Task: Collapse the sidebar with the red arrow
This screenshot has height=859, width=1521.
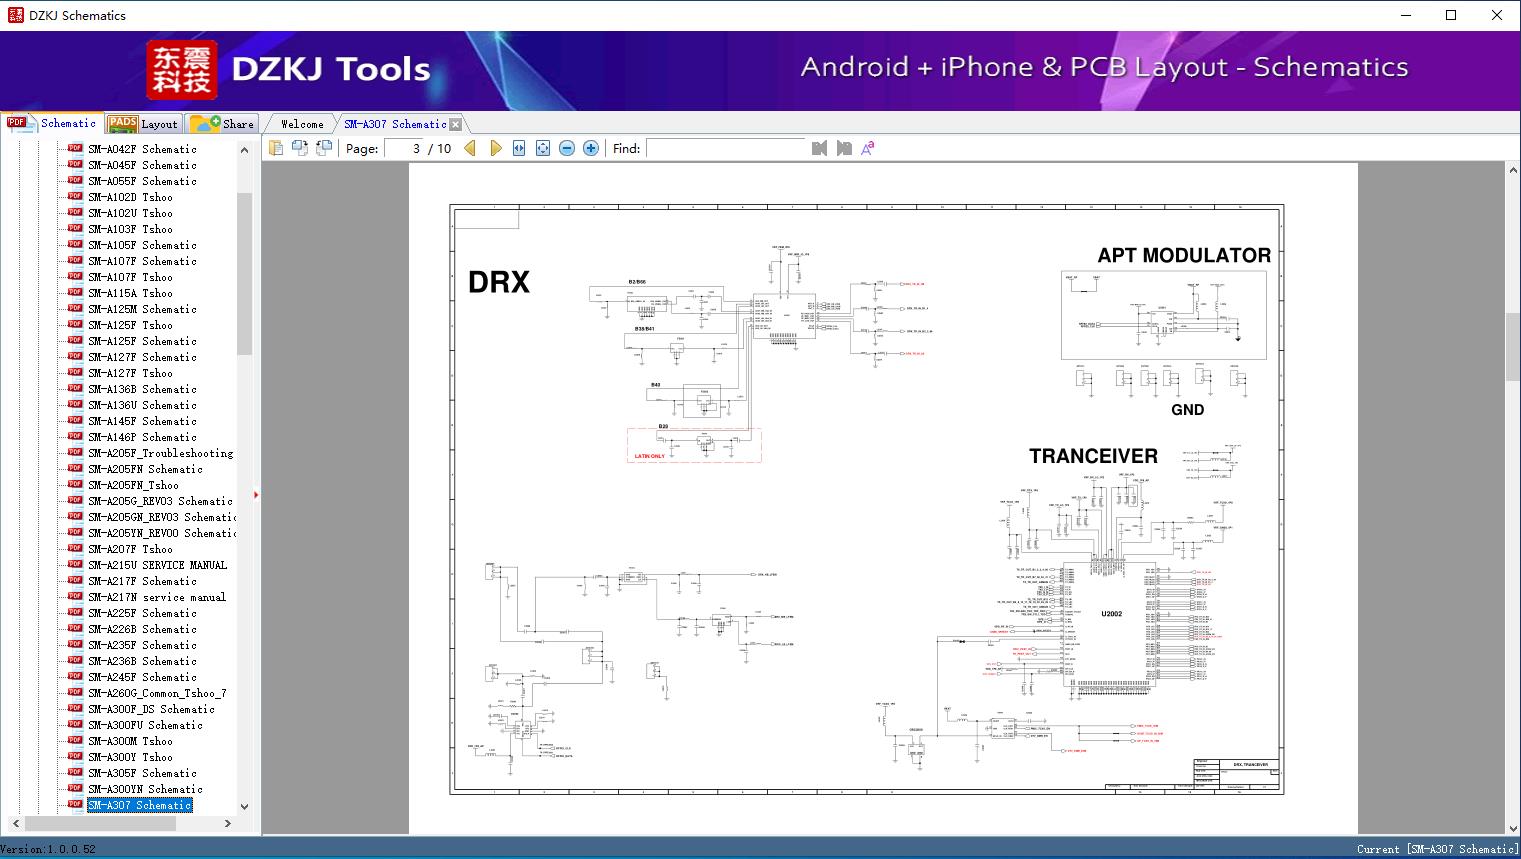Action: click(256, 495)
